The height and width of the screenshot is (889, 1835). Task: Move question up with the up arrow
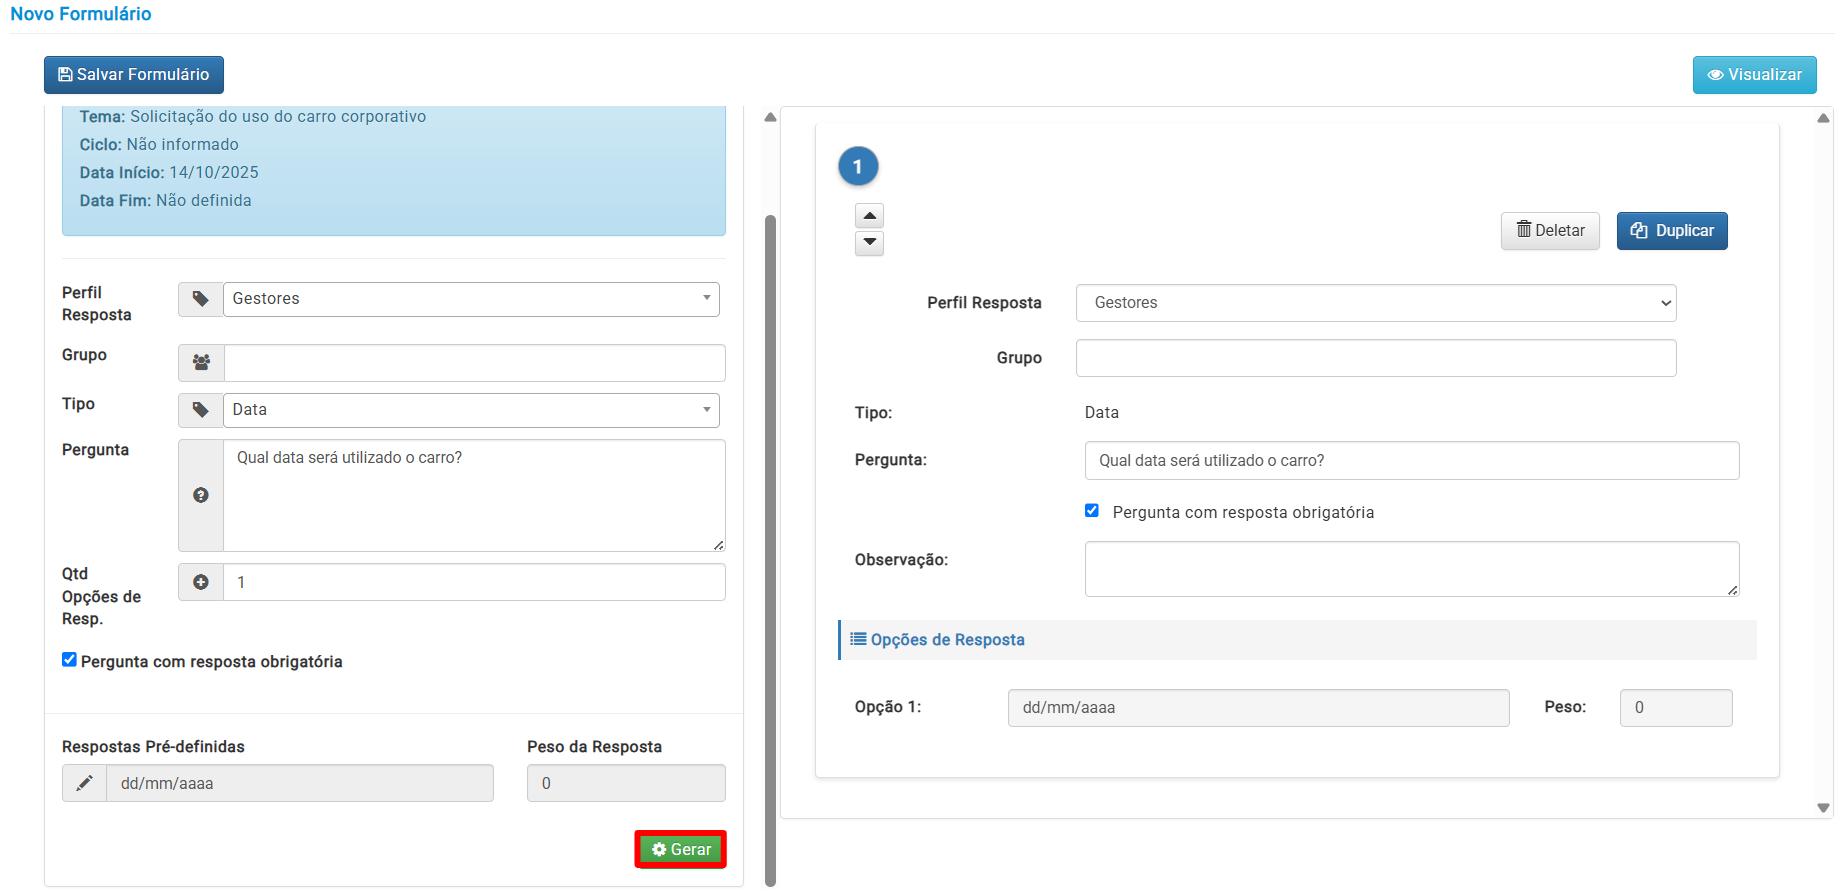(x=869, y=216)
